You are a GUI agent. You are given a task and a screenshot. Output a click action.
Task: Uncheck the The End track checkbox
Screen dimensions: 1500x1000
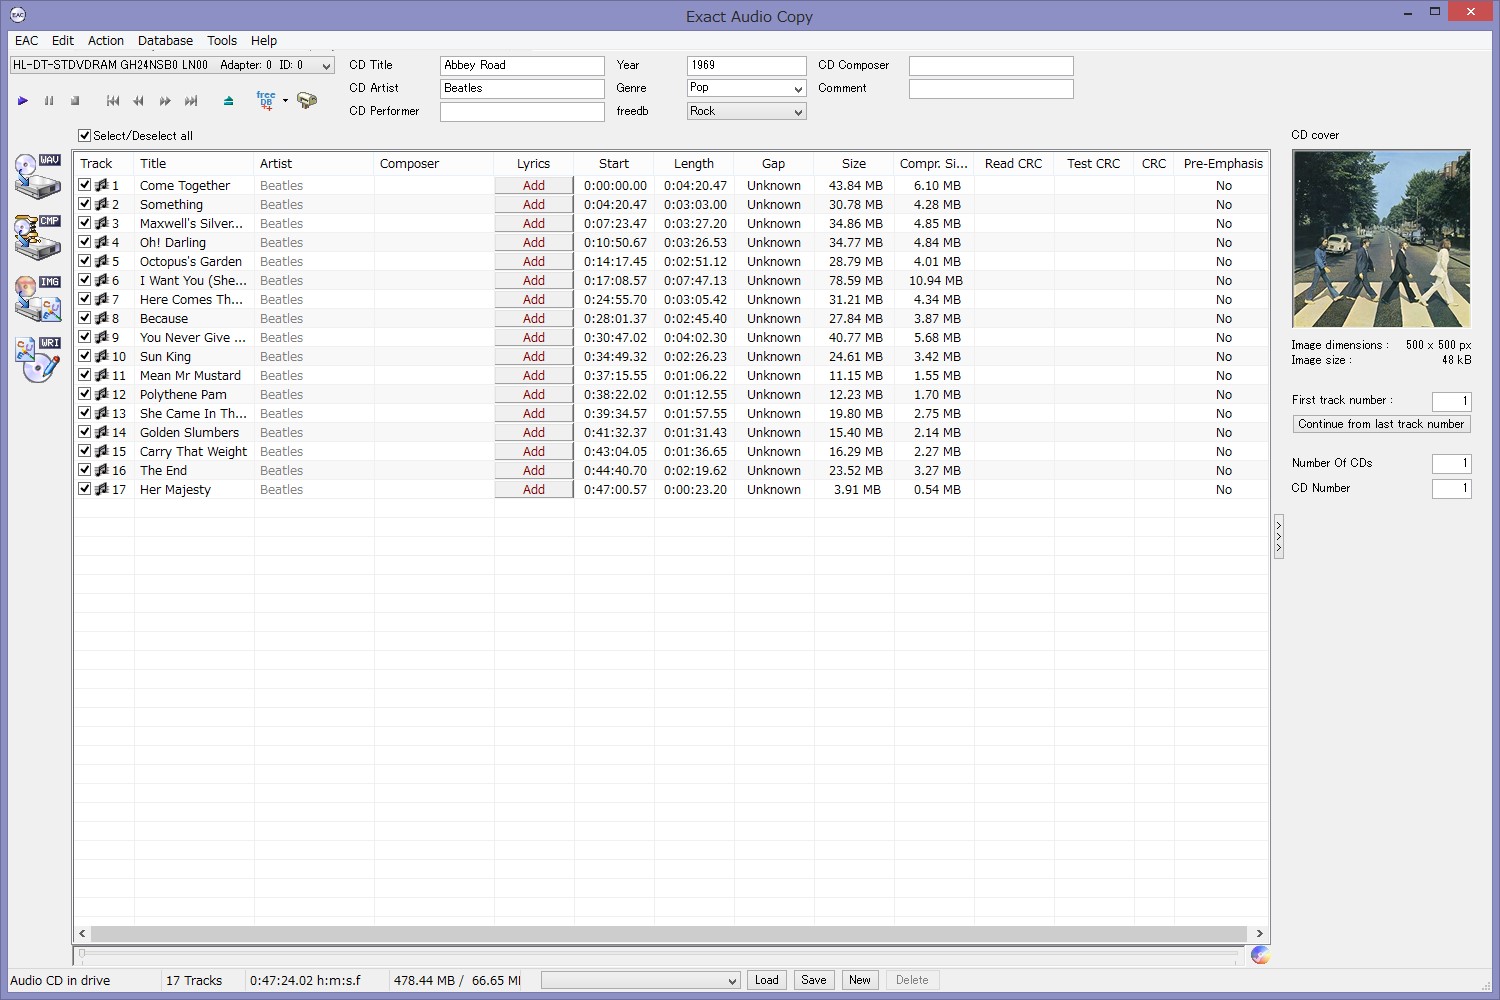point(85,470)
